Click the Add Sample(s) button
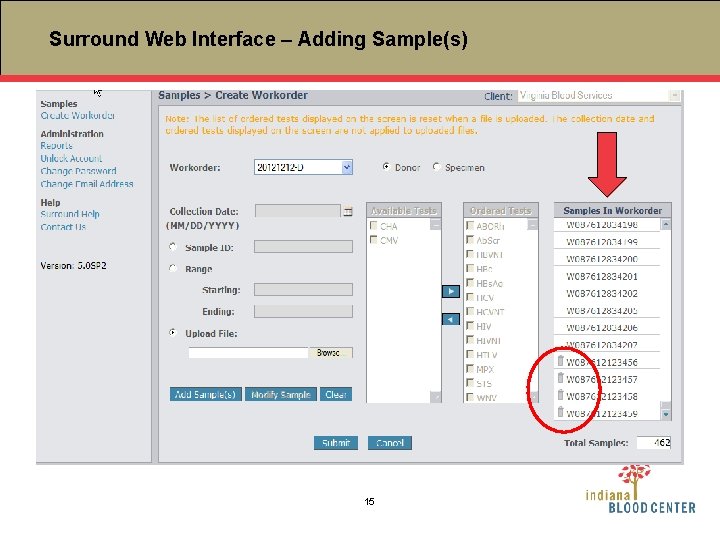The image size is (720, 540). tap(205, 394)
